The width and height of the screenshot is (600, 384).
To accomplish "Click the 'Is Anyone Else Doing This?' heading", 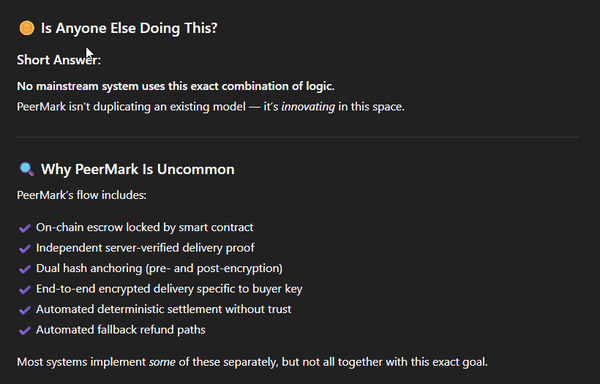I will [129, 28].
